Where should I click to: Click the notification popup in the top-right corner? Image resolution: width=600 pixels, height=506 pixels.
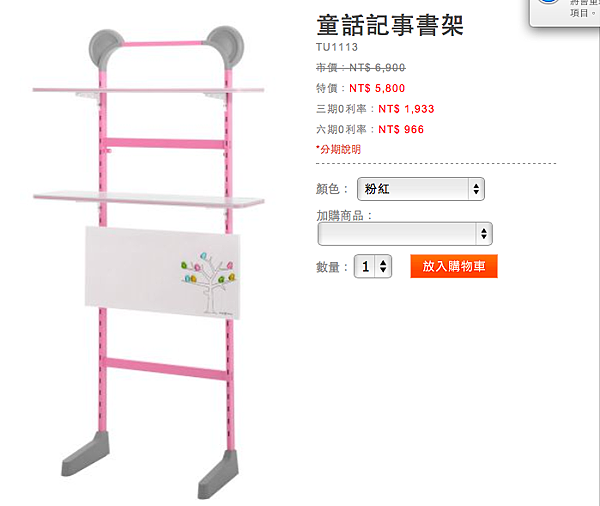[x=565, y=11]
